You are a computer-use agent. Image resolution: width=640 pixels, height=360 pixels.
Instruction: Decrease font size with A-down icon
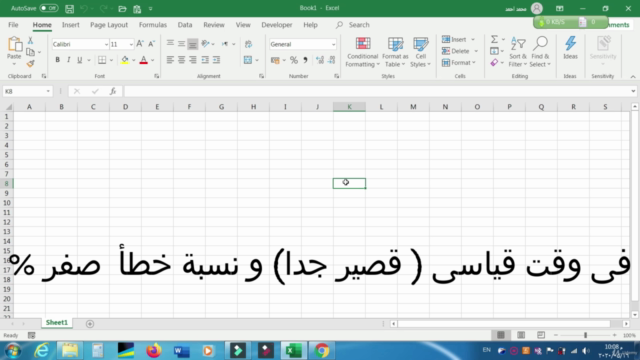(151, 44)
